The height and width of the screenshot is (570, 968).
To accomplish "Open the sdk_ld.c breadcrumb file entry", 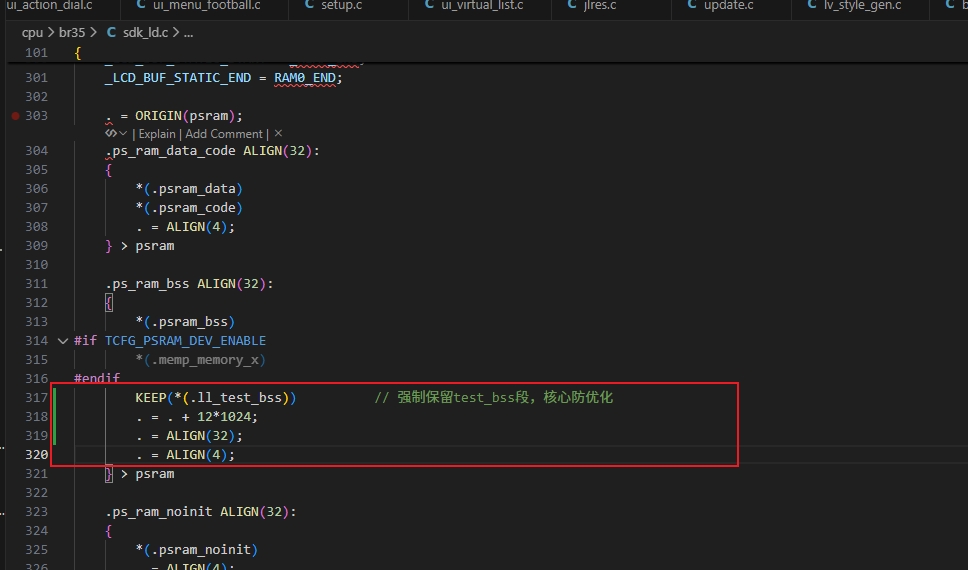I will click(145, 33).
